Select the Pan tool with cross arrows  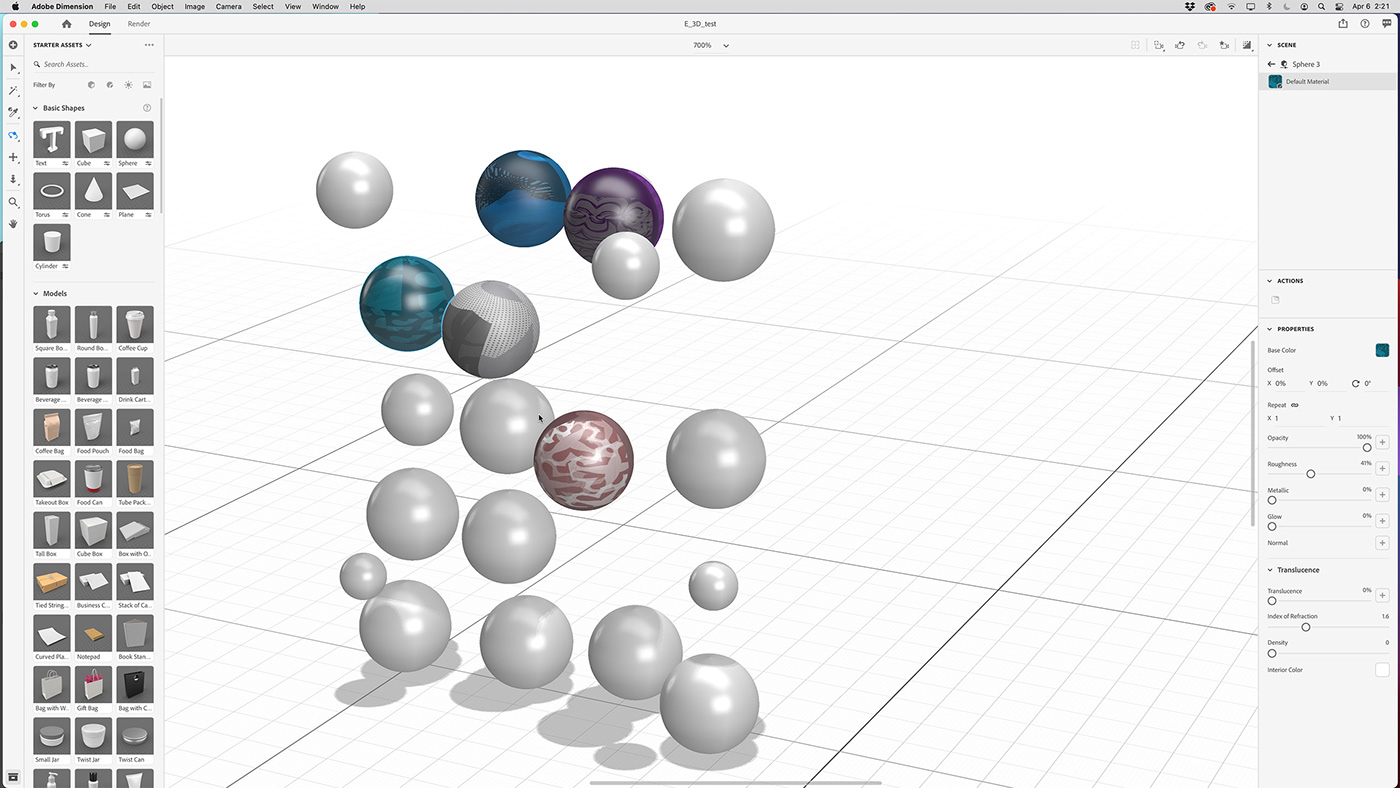[13, 157]
